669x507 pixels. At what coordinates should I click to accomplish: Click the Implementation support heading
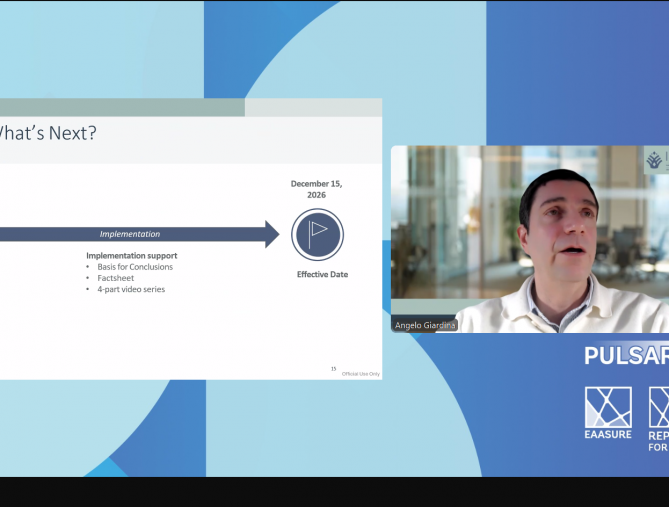point(131,256)
